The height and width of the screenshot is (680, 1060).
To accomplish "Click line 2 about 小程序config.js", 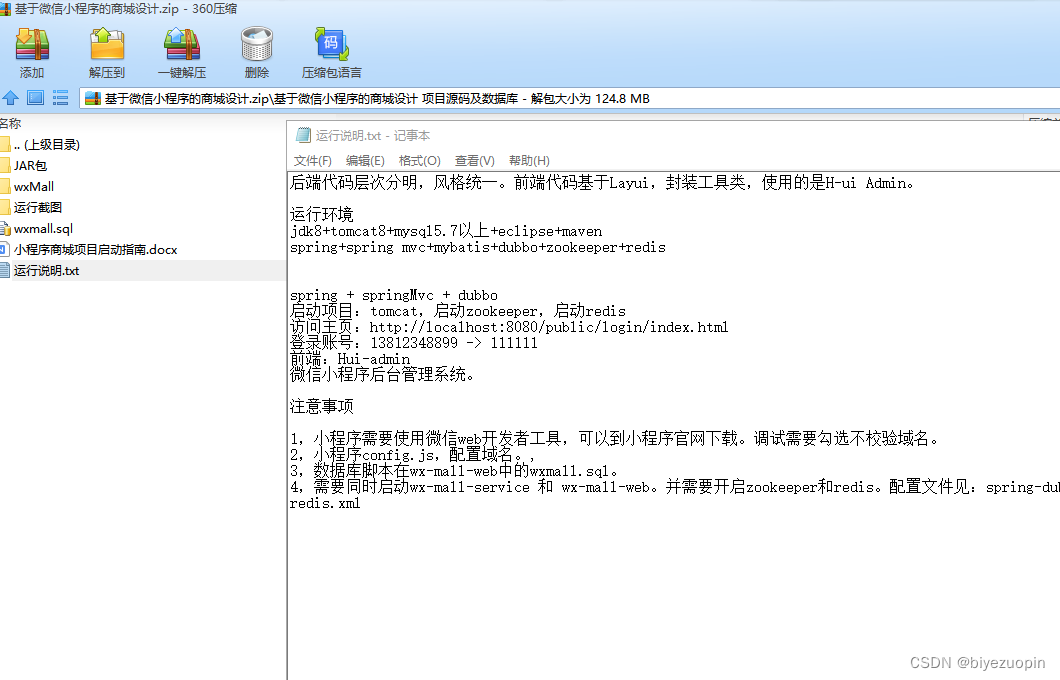I will click(x=412, y=454).
